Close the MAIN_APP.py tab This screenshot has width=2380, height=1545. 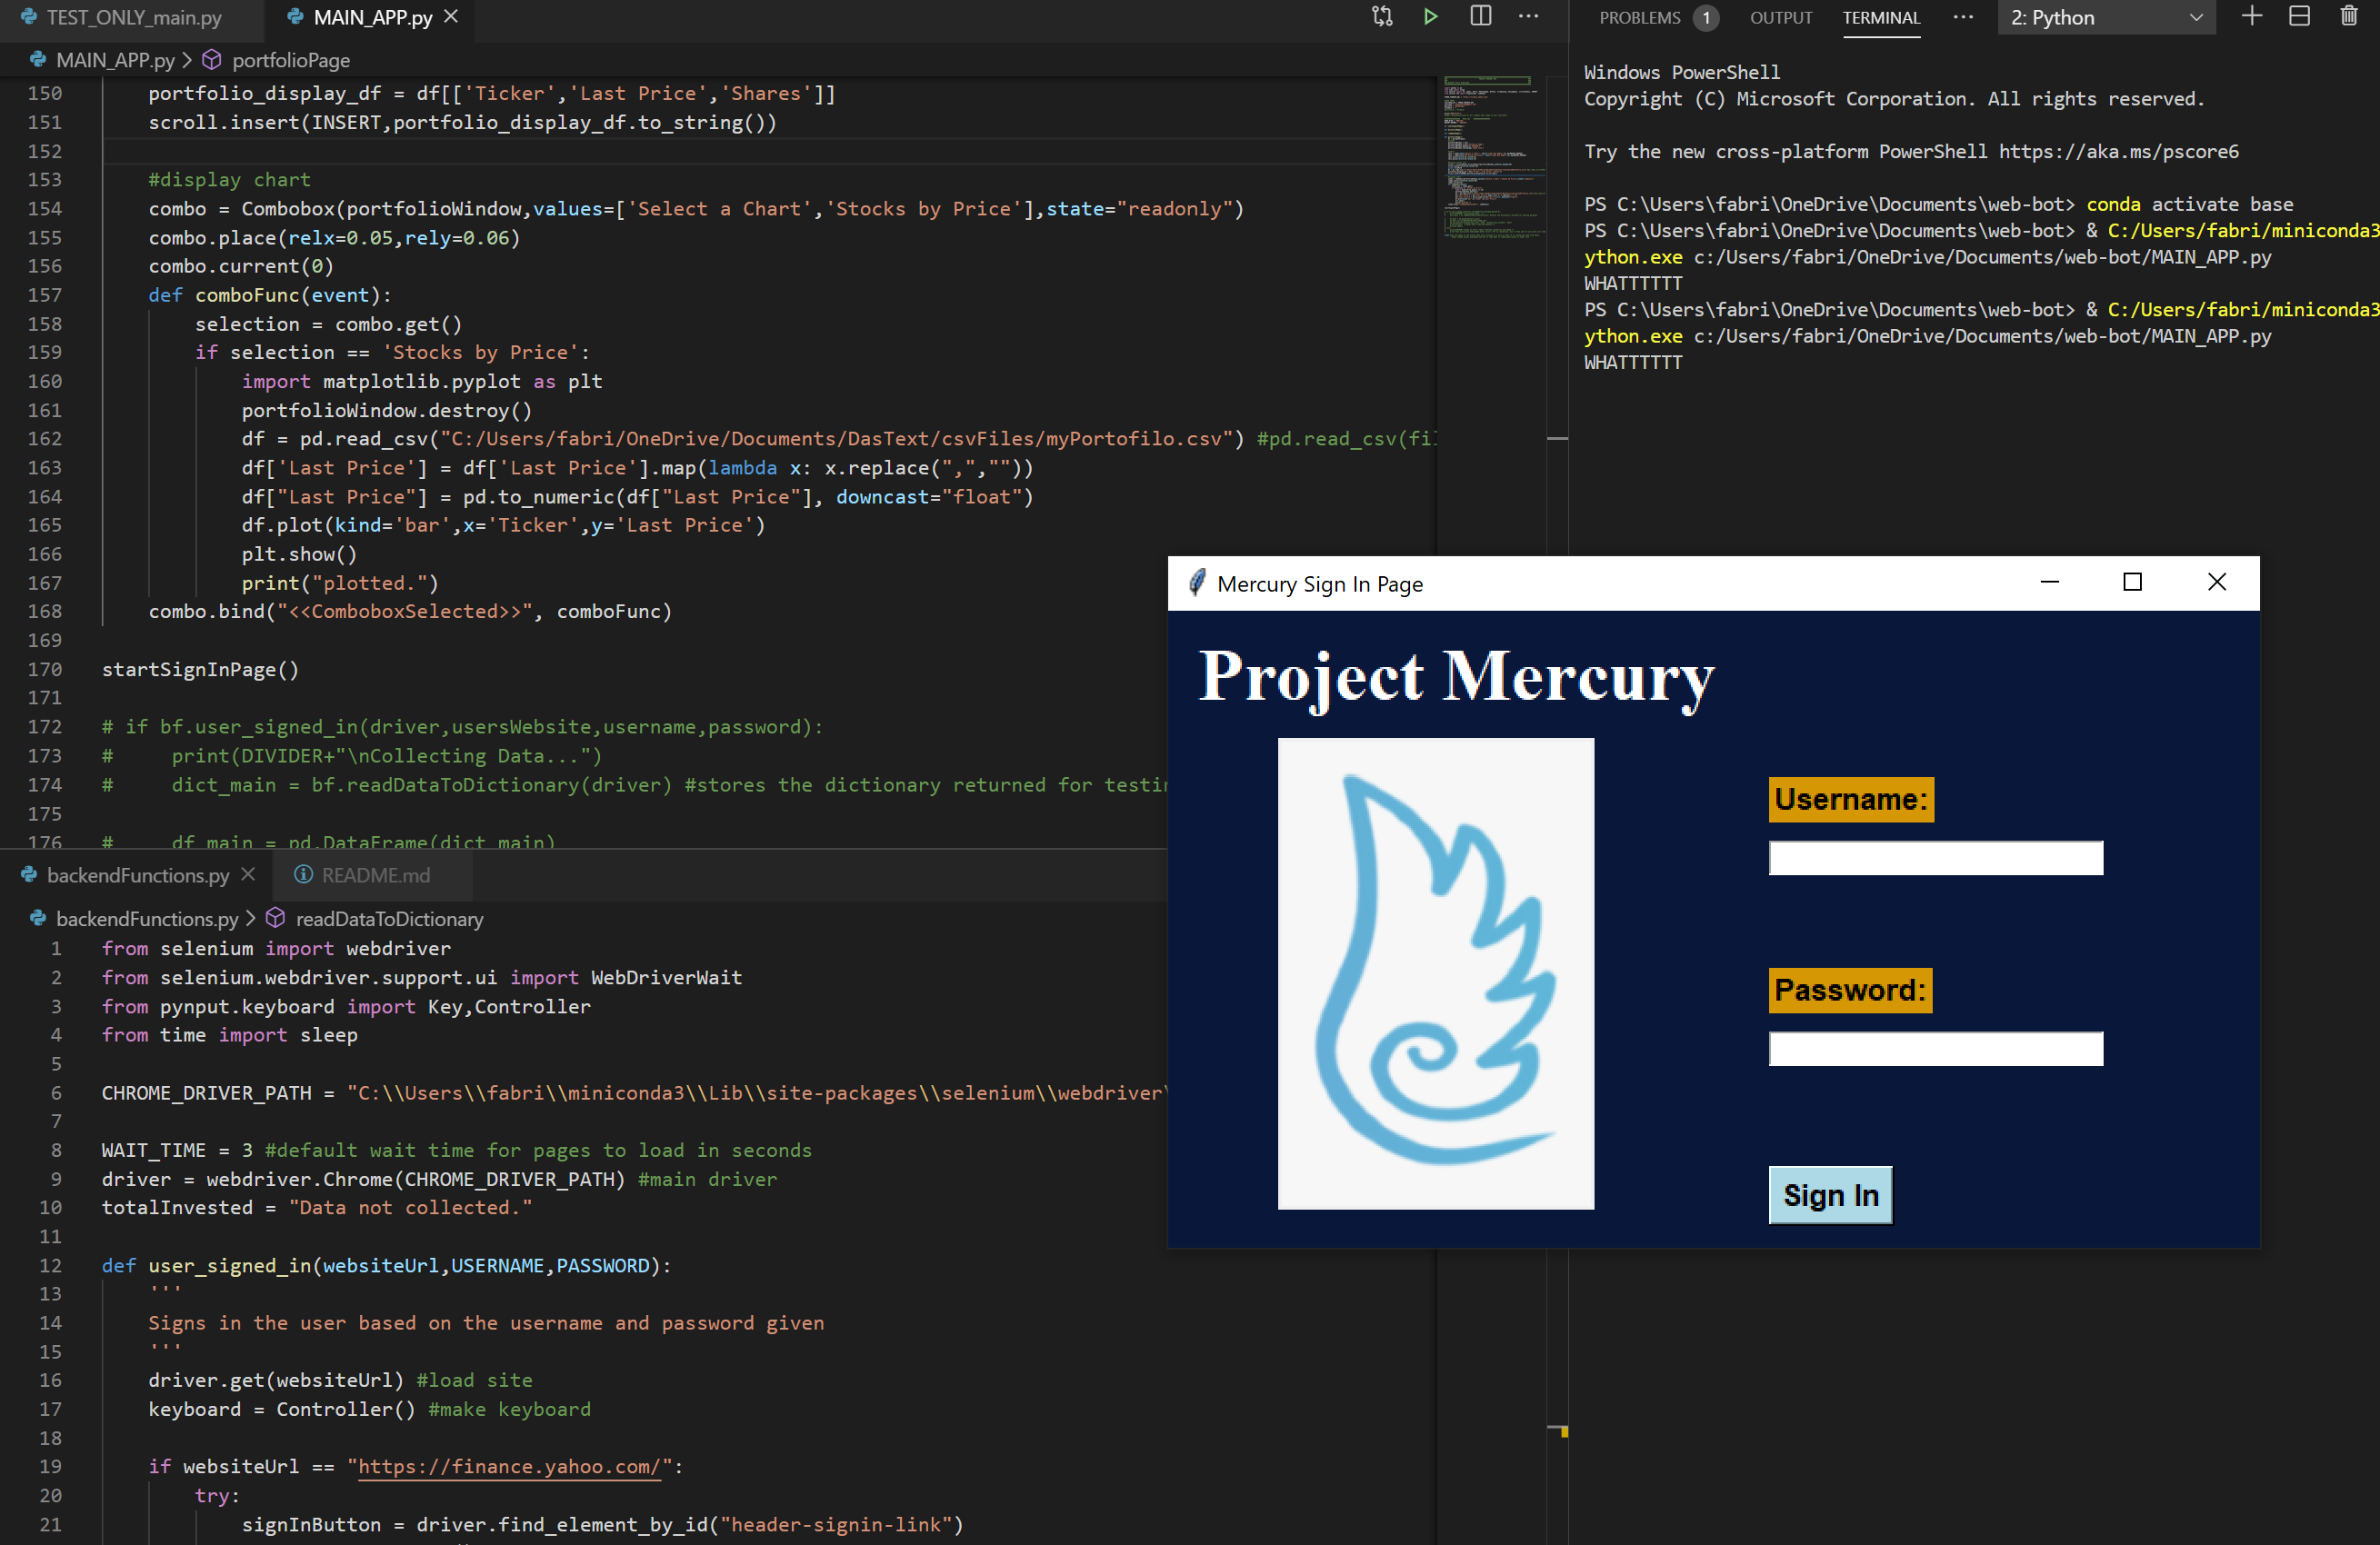tap(452, 17)
